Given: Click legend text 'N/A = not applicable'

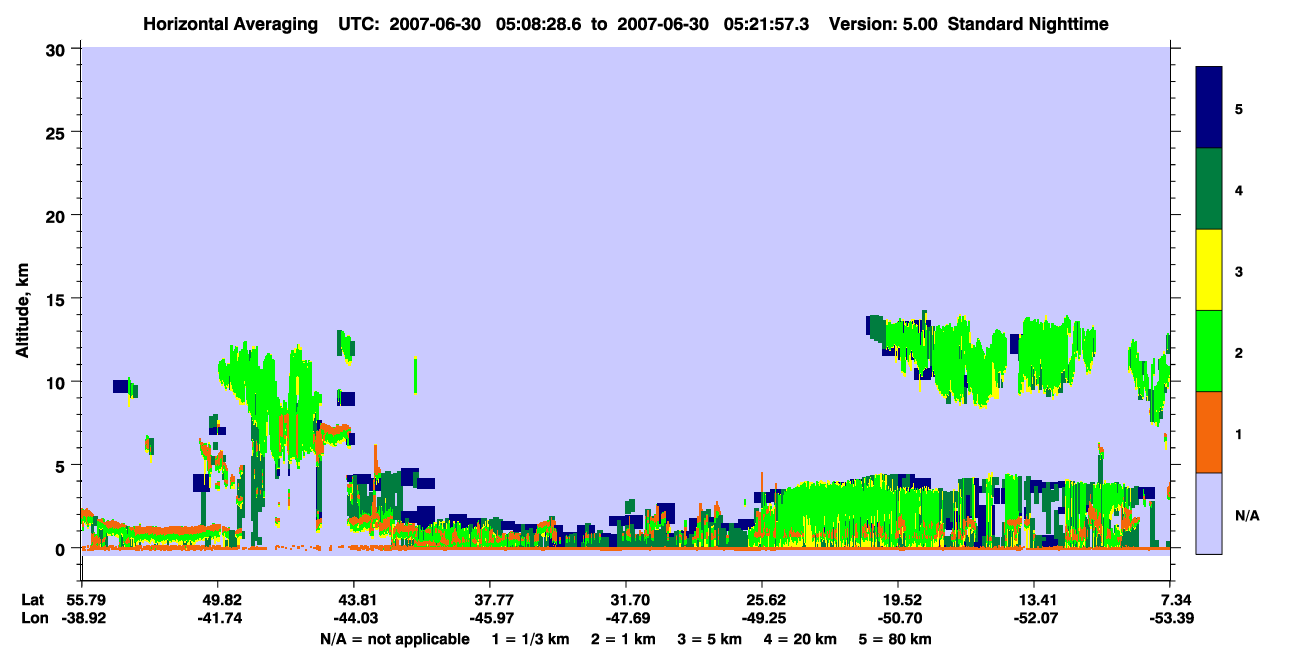Looking at the screenshot, I should (395, 639).
